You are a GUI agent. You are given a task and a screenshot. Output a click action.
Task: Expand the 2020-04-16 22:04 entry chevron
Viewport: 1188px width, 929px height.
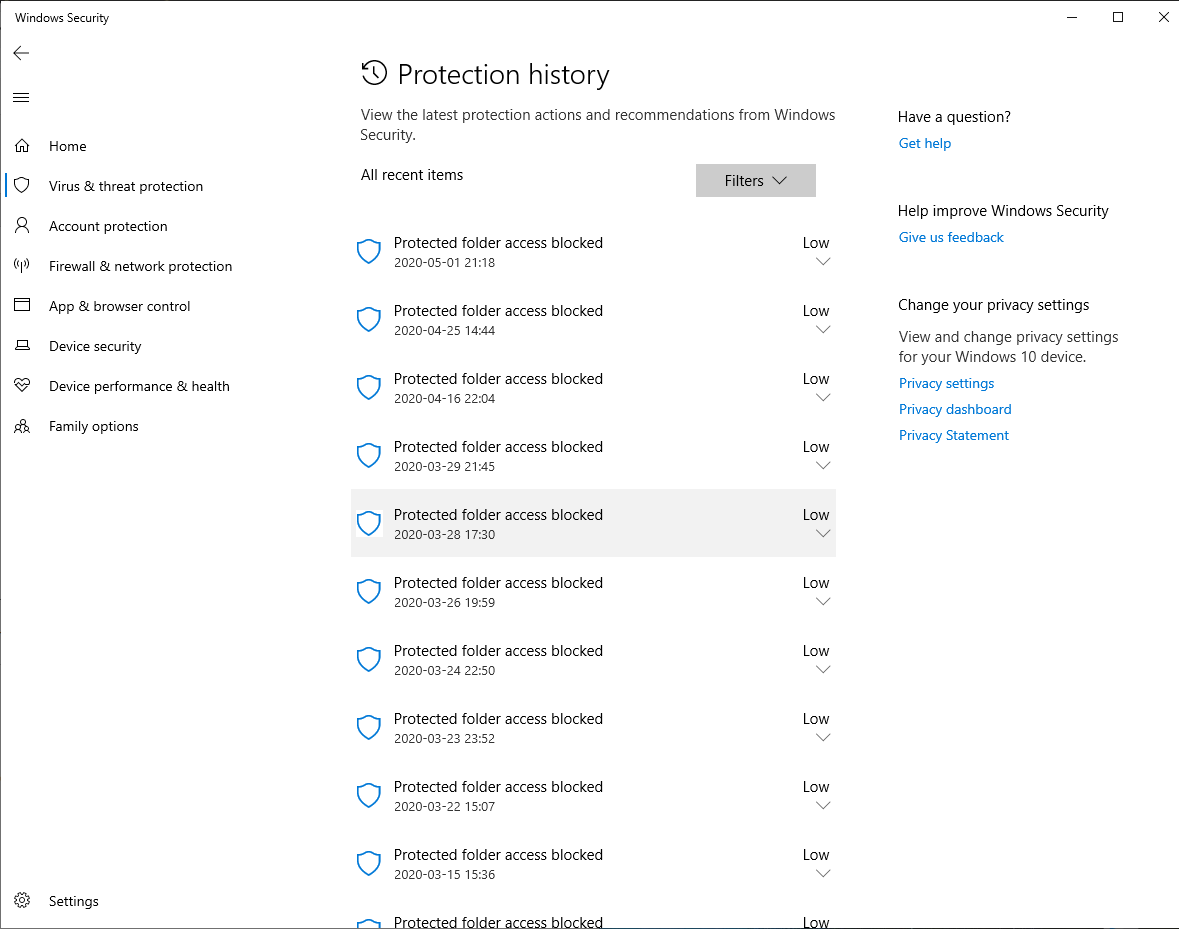pyautogui.click(x=823, y=398)
